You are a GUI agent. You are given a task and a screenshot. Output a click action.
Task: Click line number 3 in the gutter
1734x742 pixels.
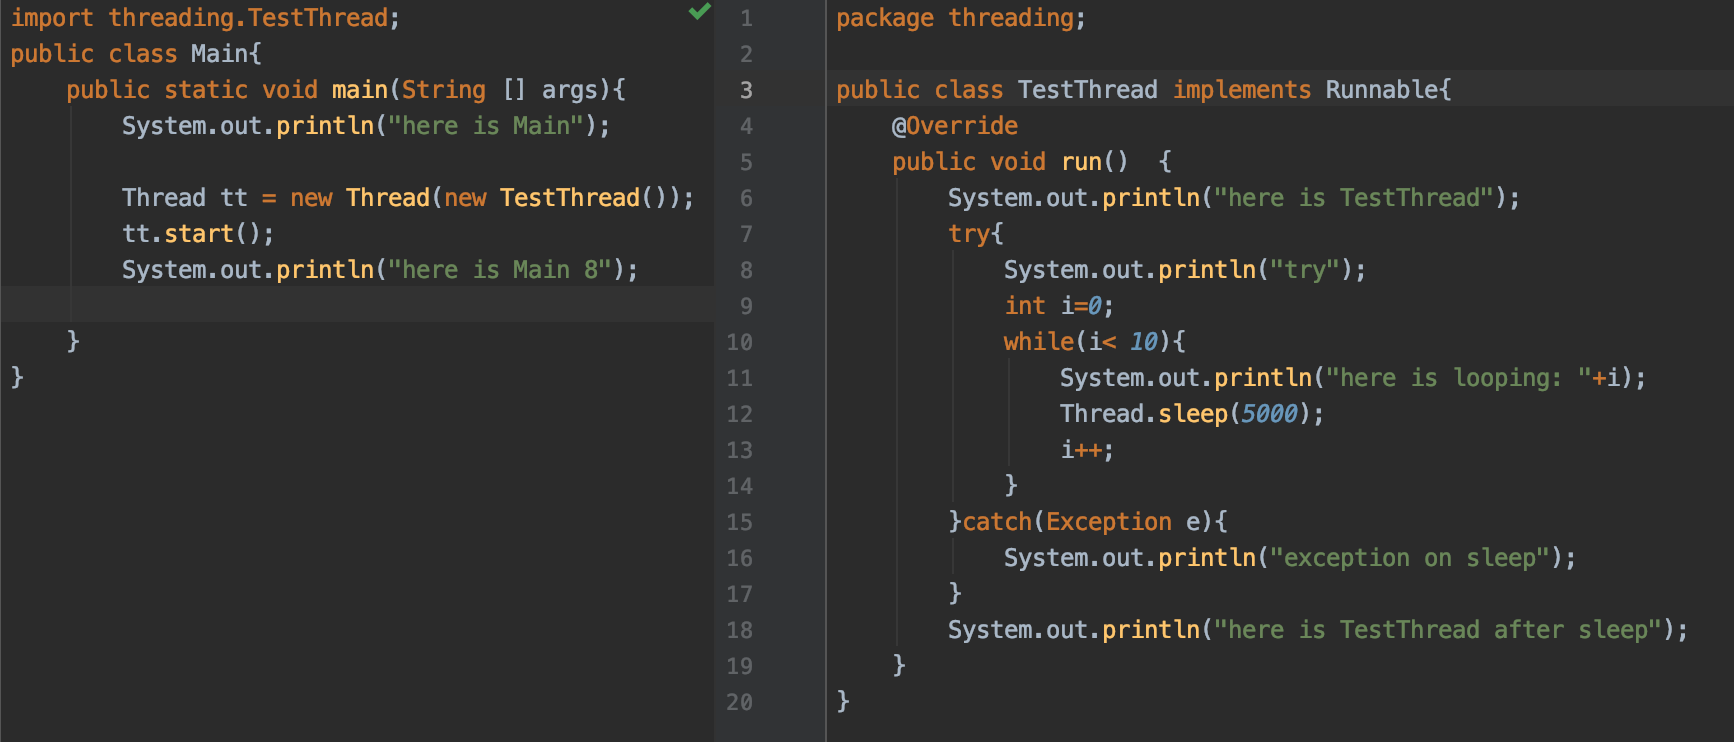746,90
